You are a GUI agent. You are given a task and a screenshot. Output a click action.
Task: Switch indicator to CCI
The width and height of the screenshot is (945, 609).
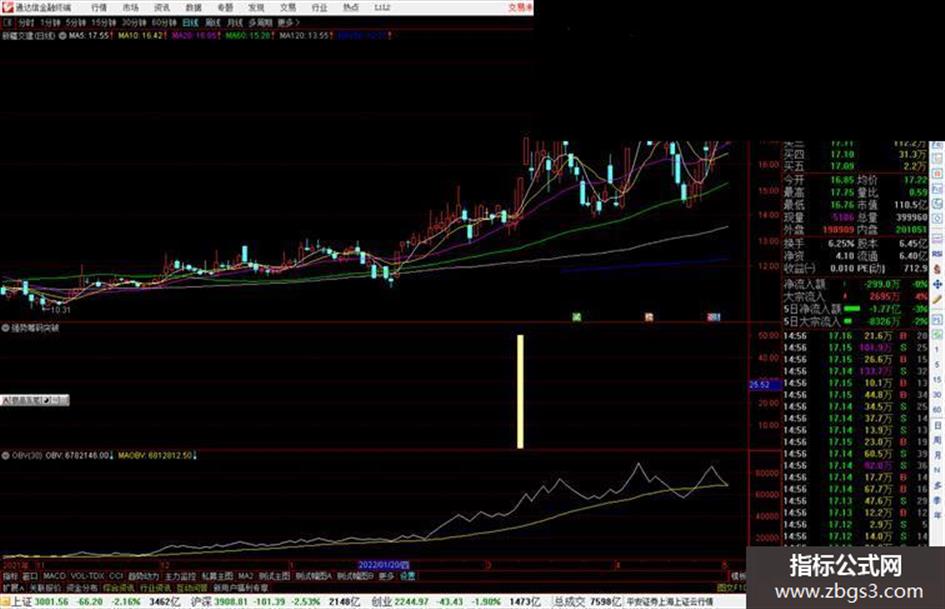point(116,576)
